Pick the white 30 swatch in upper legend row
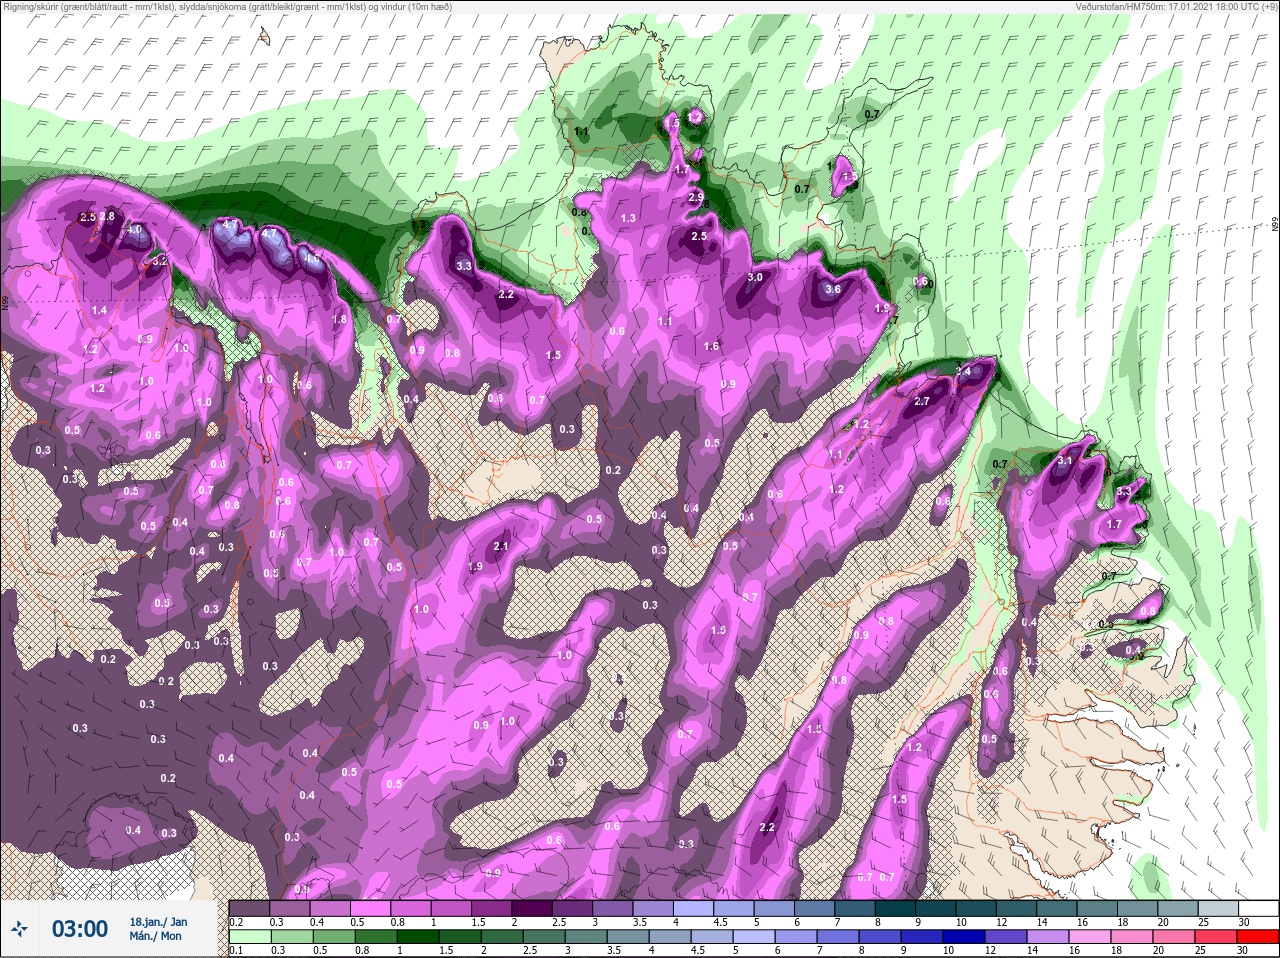Image resolution: width=1280 pixels, height=958 pixels. 1258,908
